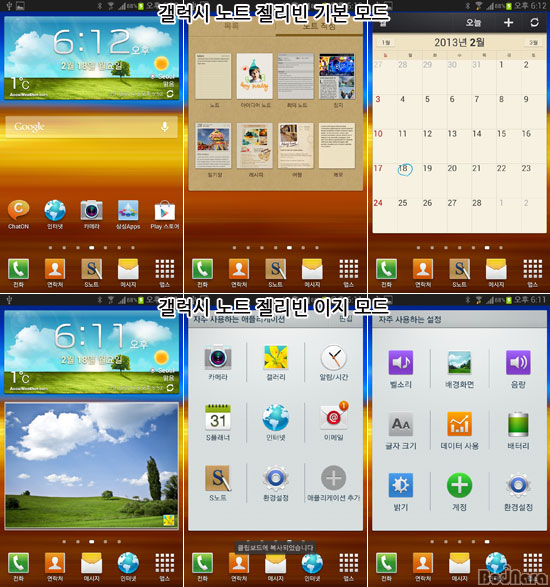This screenshot has height=587, width=550.
Task: Open the ChatON app
Action: [18, 214]
